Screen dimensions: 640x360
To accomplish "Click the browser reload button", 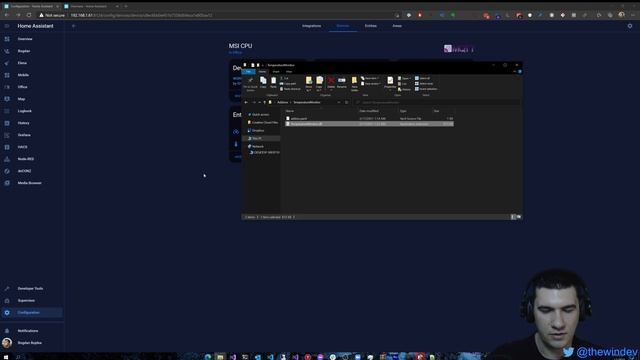I will [x=29, y=15].
